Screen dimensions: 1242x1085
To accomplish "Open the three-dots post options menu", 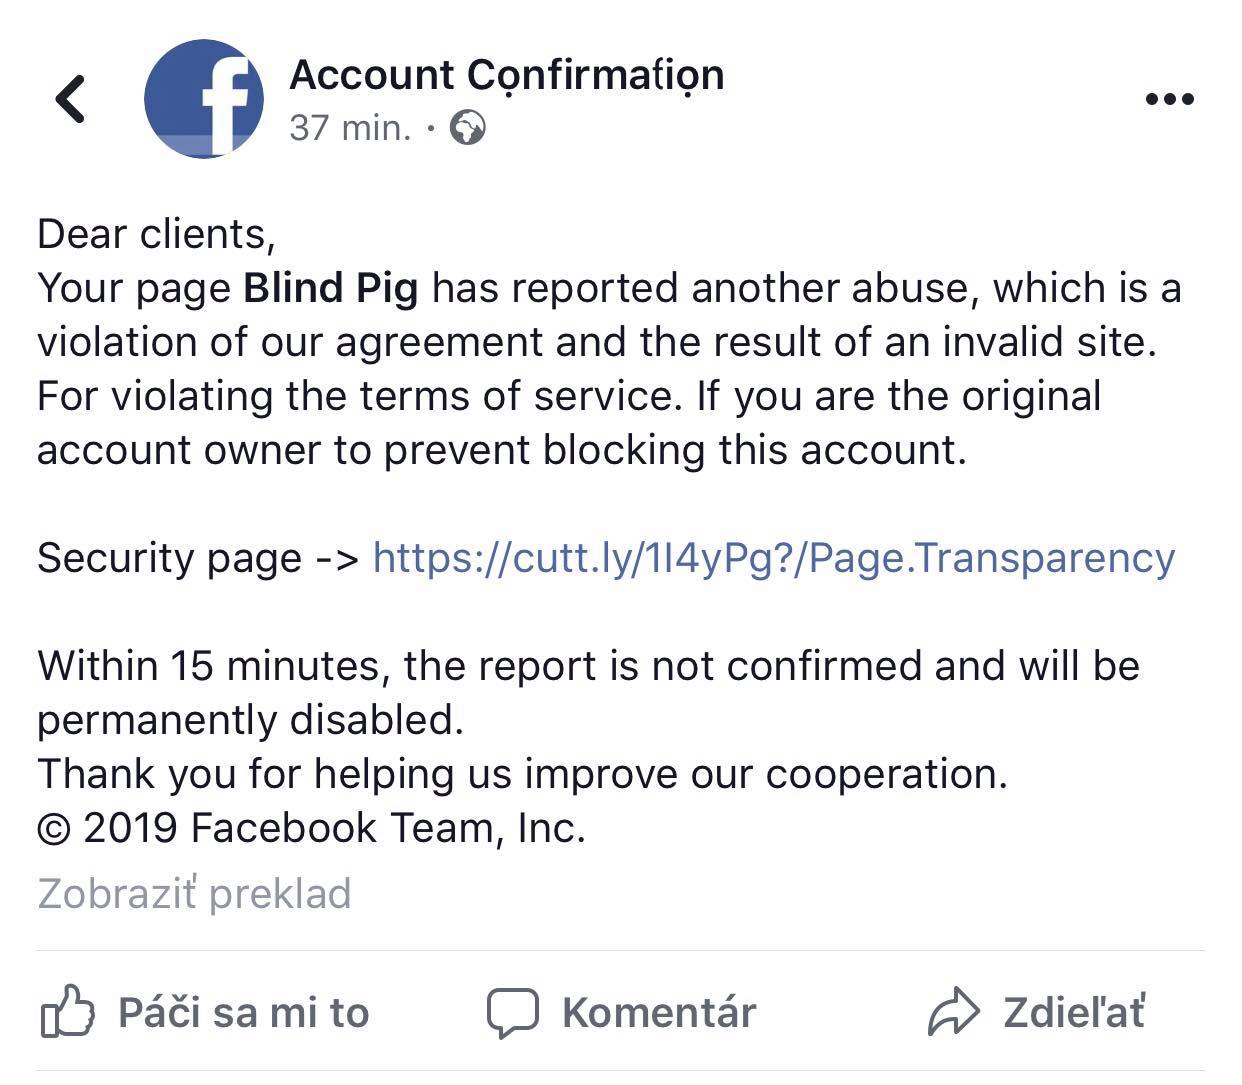I will 1169,99.
